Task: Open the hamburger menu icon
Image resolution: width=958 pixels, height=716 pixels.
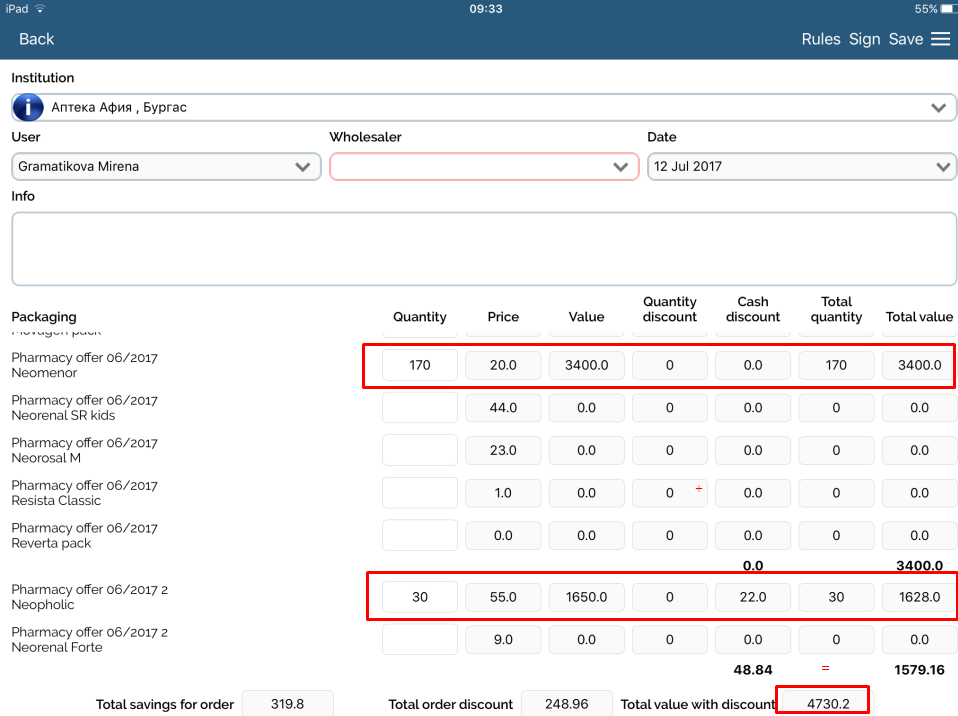Action: pyautogui.click(x=940, y=39)
